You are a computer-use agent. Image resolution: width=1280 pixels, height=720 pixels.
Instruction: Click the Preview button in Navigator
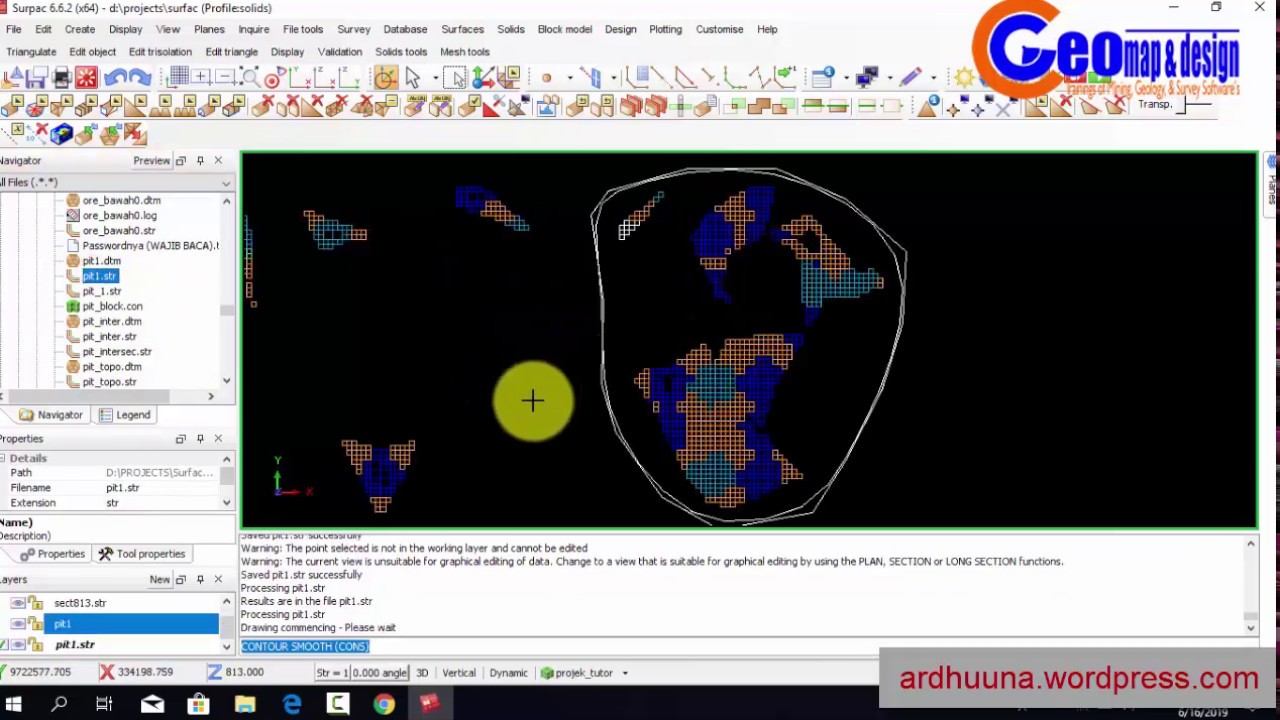click(152, 161)
